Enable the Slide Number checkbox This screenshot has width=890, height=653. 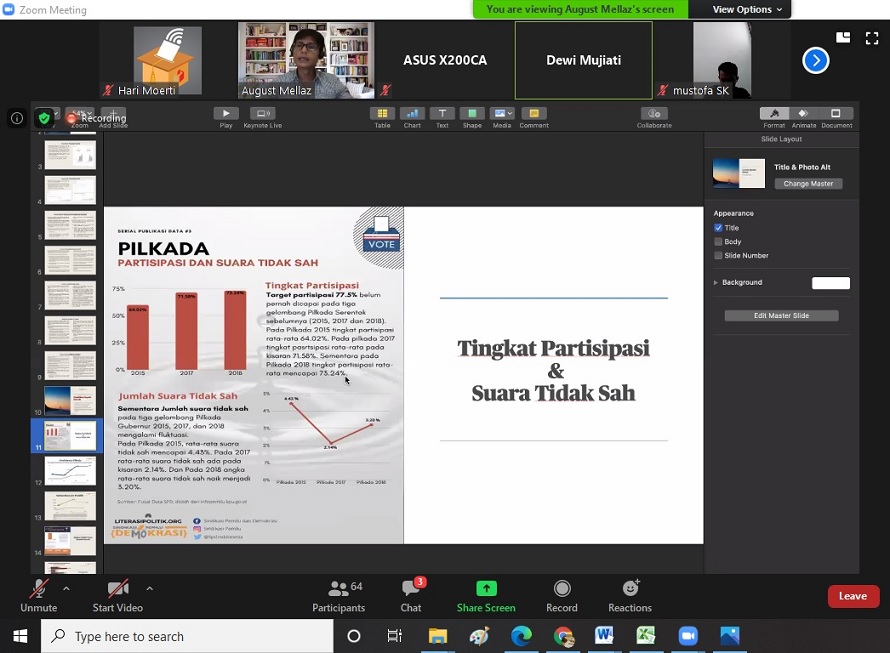coord(718,256)
